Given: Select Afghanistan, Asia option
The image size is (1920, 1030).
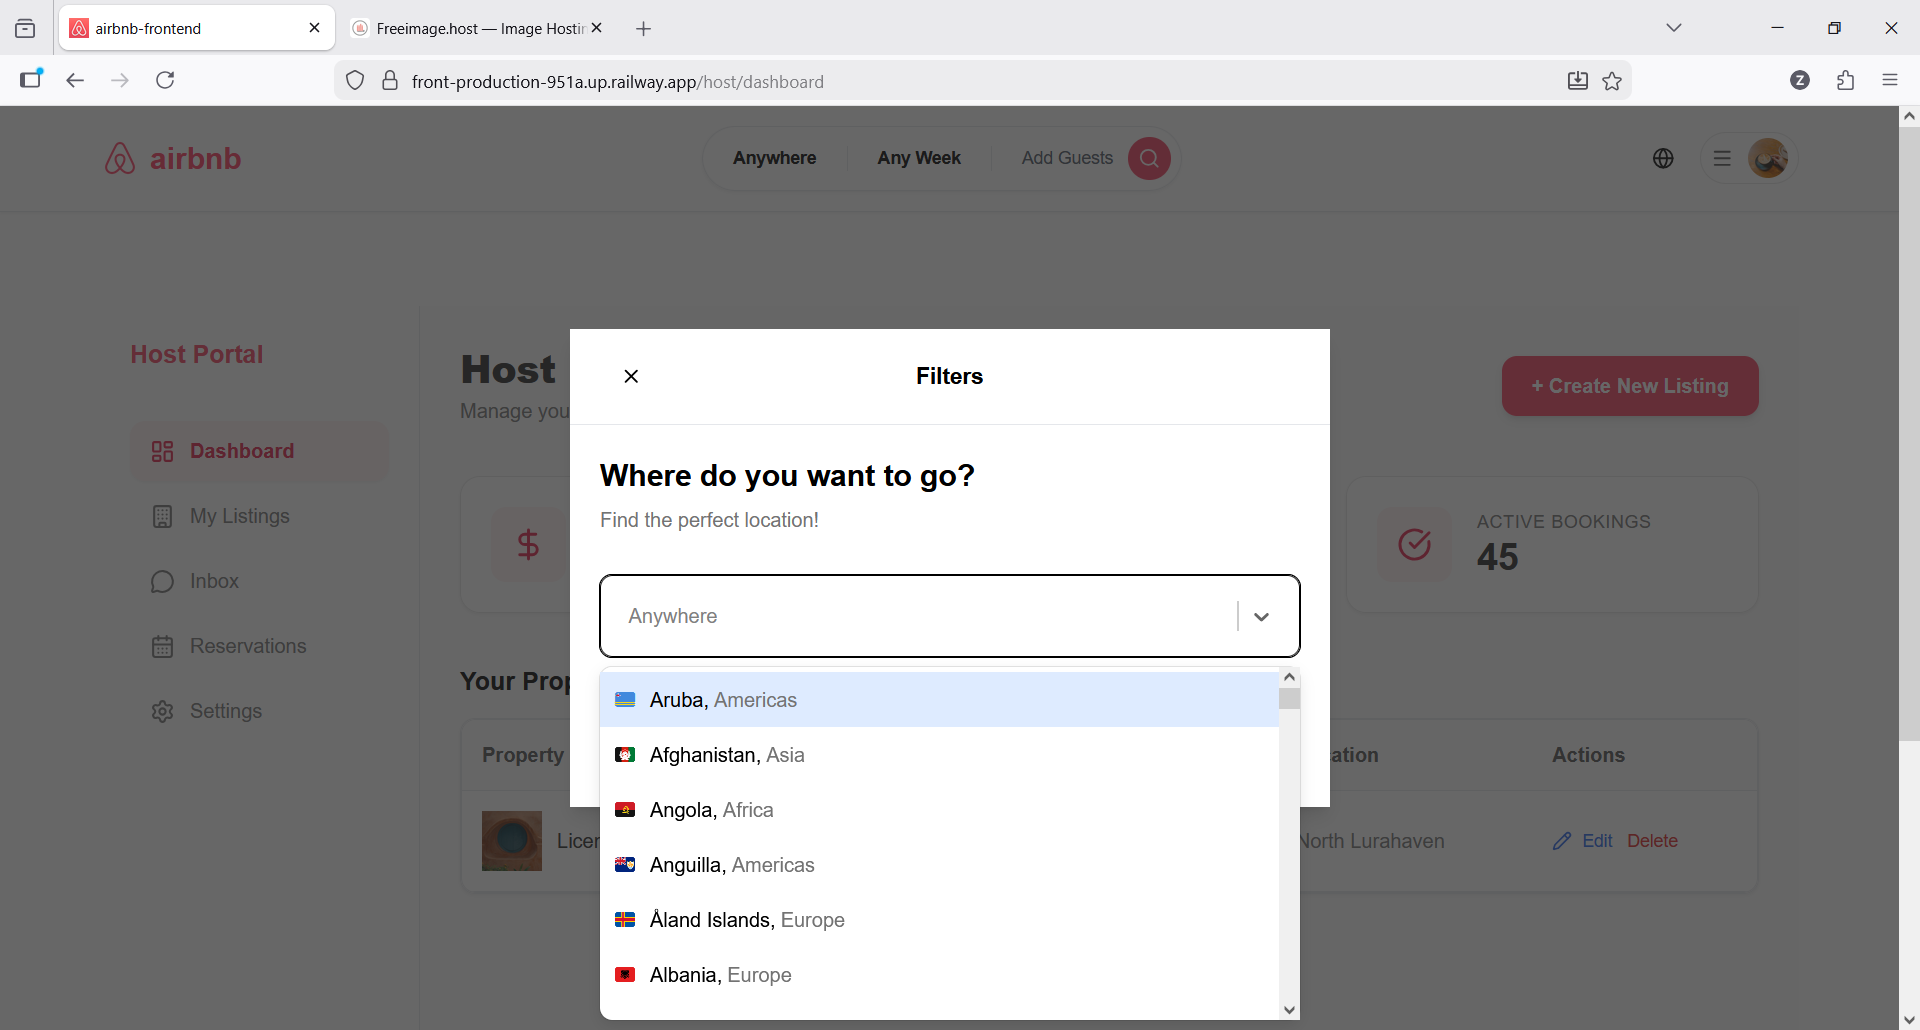Looking at the screenshot, I should (939, 755).
